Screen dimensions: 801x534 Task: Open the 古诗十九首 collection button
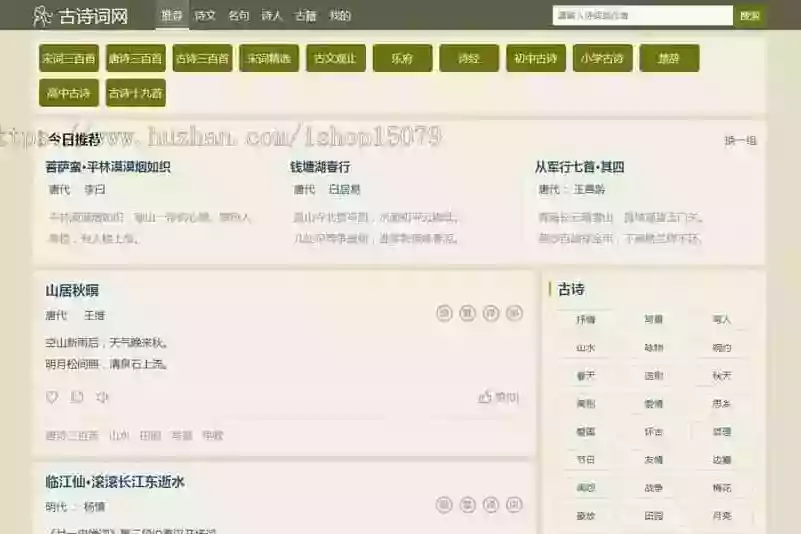click(135, 93)
